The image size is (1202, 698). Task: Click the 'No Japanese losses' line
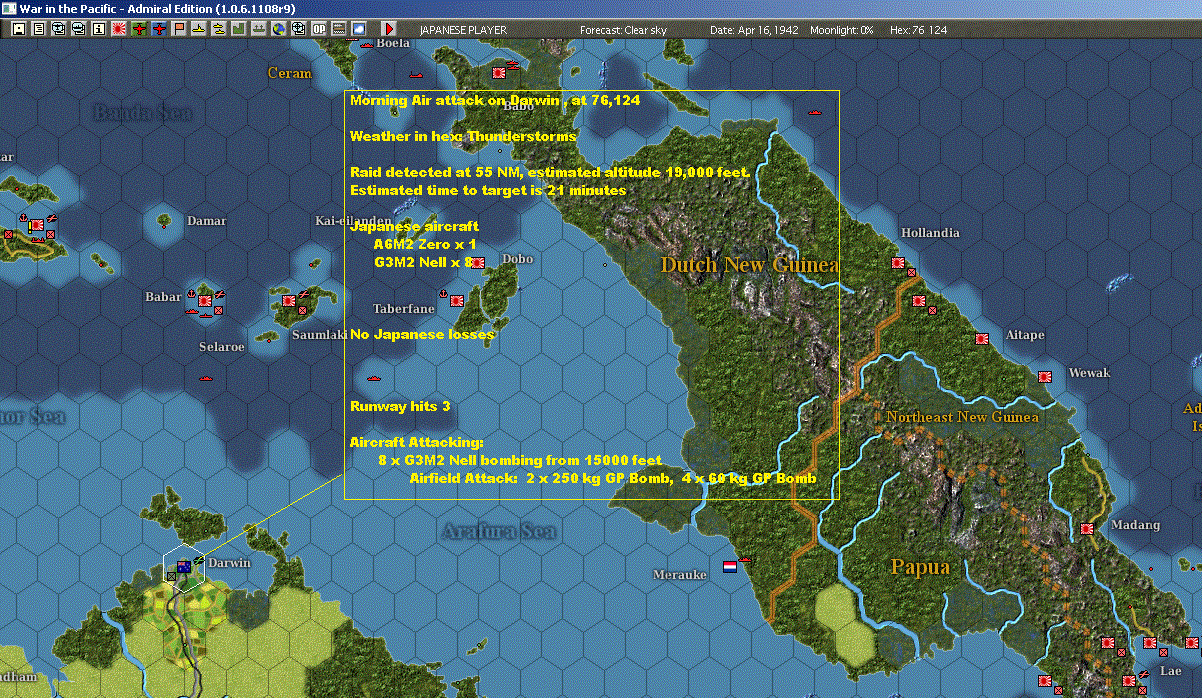pos(422,334)
